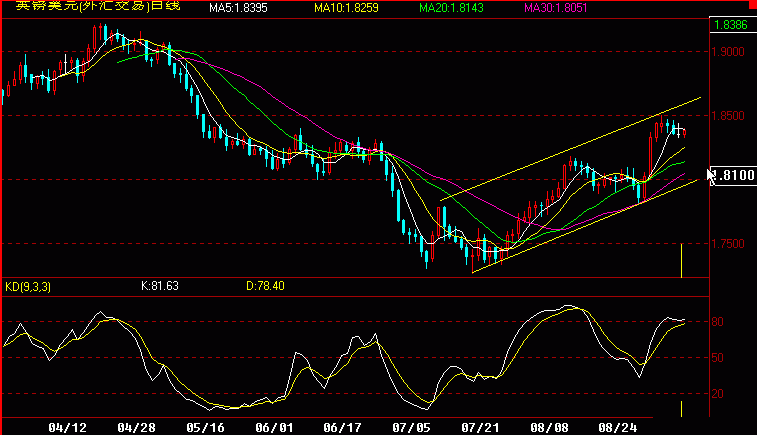This screenshot has width=757, height=436.
Task: Select the green MA20:1.8143 label
Action: [x=451, y=8]
